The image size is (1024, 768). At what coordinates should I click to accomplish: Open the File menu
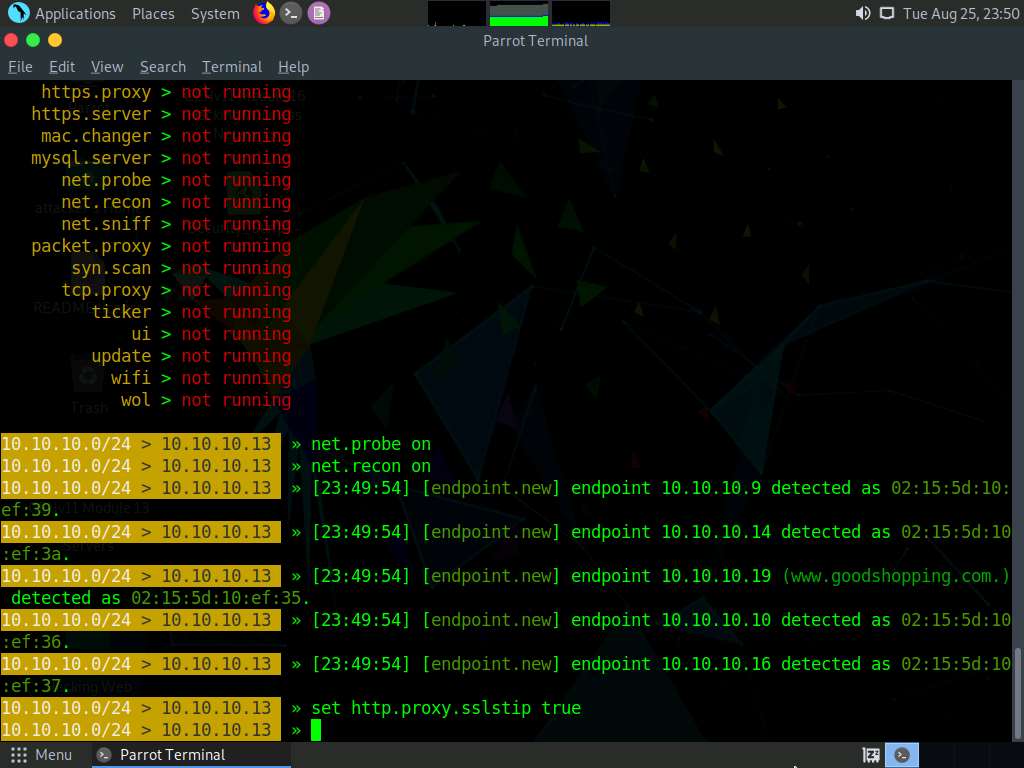click(20, 67)
